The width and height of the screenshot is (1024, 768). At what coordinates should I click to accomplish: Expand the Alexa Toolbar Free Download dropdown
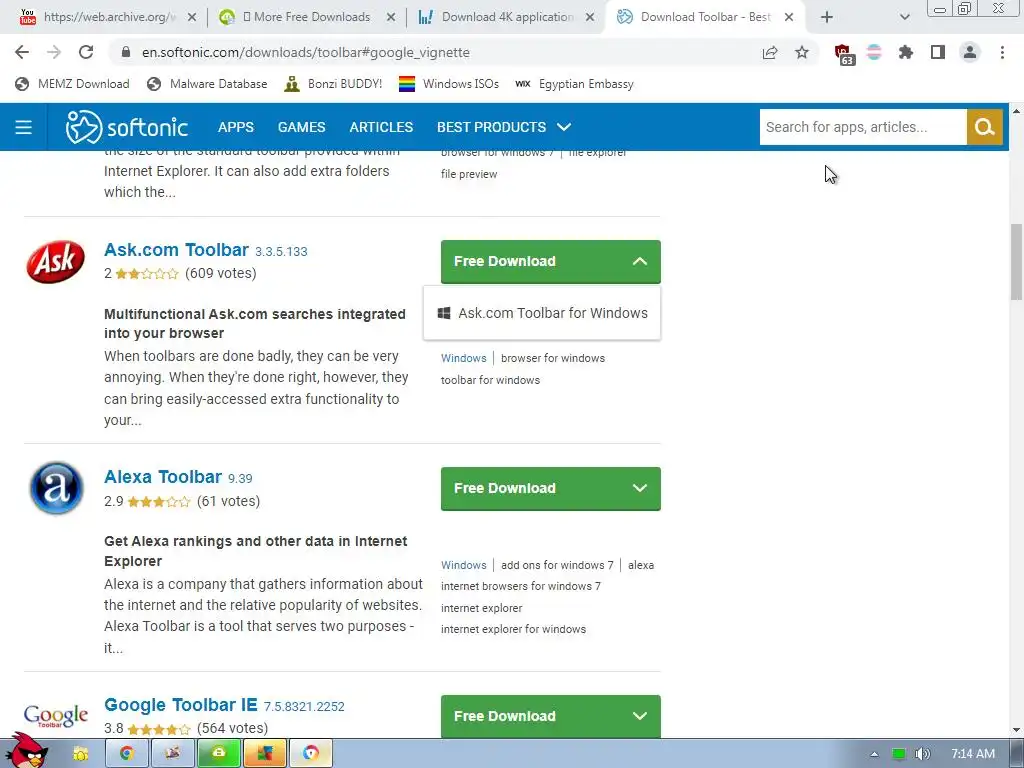pyautogui.click(x=551, y=488)
